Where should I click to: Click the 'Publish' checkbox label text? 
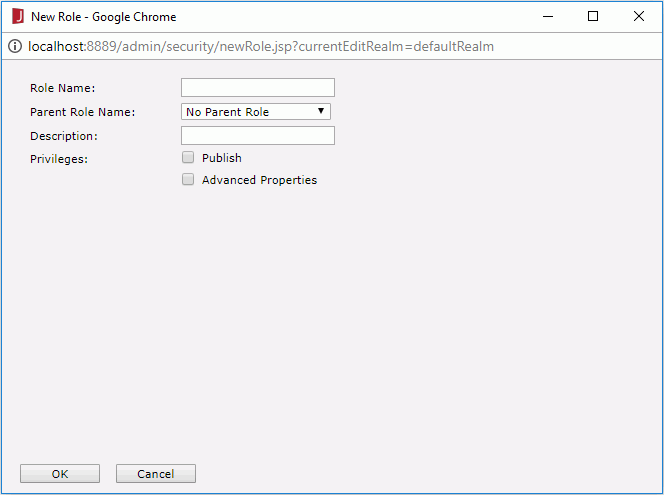(222, 158)
